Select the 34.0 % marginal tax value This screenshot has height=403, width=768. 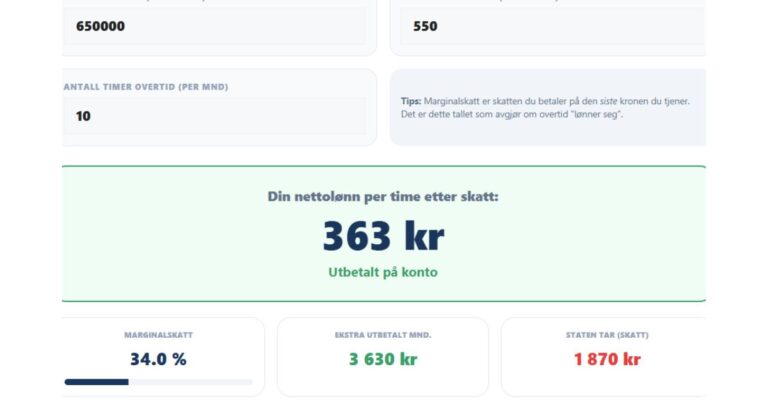[158, 359]
